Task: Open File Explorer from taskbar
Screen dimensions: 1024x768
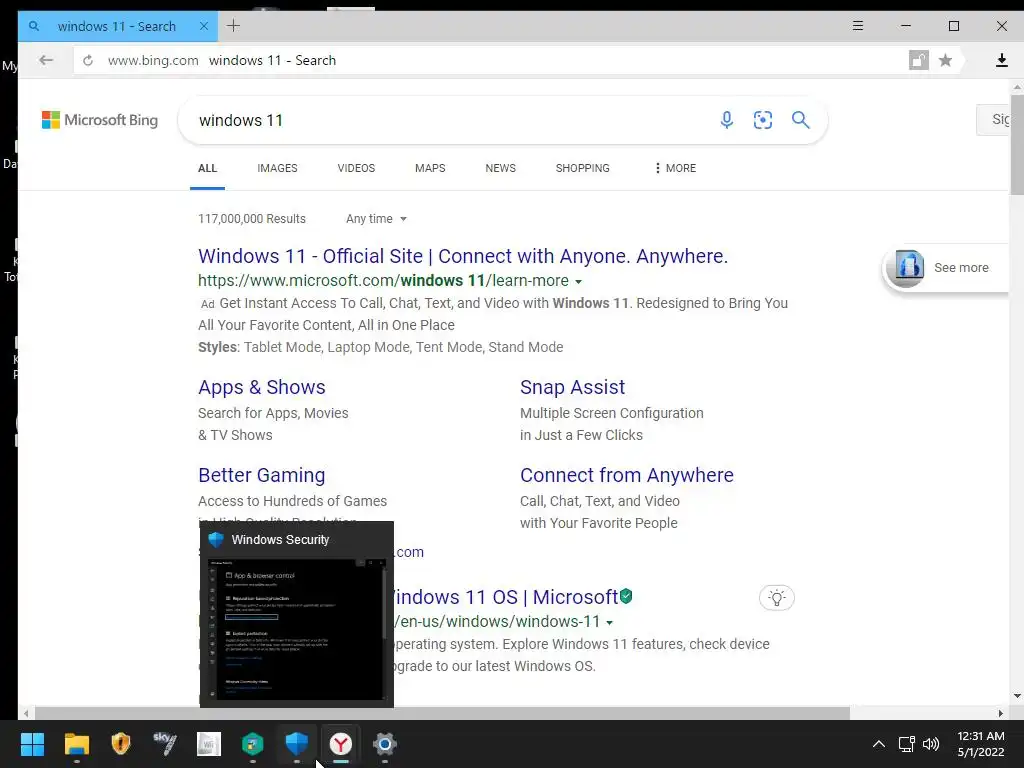Action: point(76,744)
